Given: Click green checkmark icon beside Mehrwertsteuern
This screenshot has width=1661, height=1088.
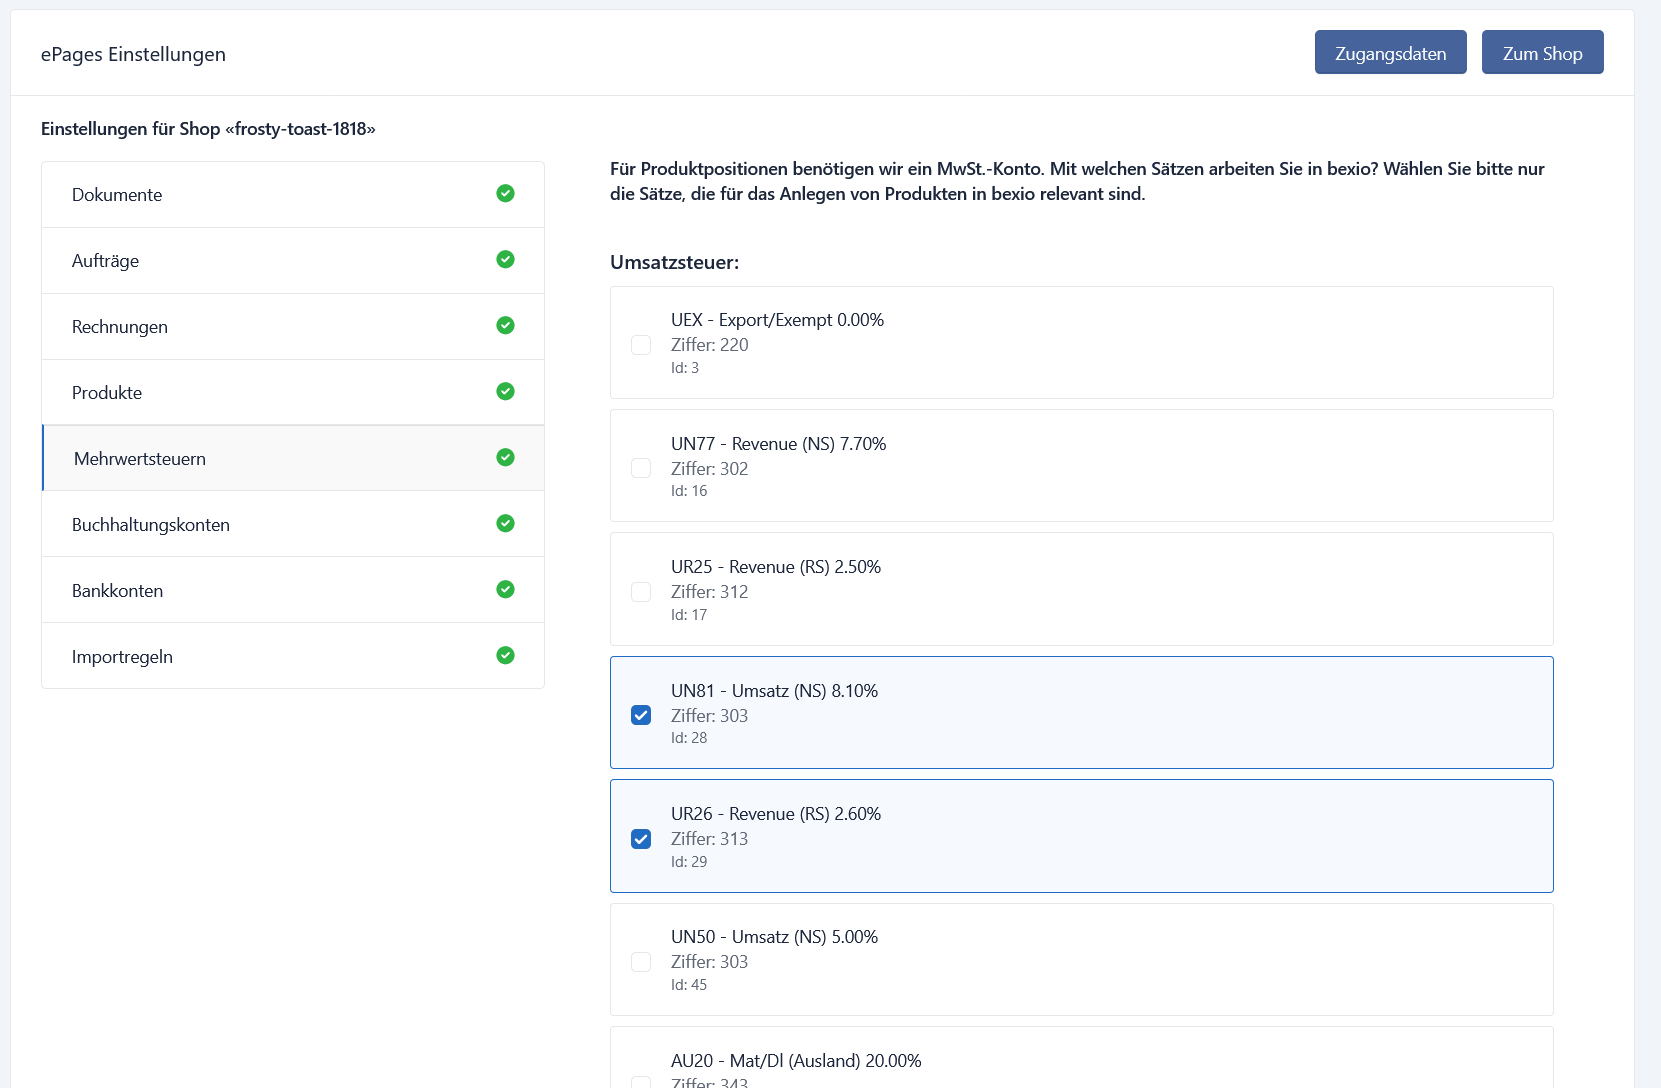Looking at the screenshot, I should tap(505, 457).
